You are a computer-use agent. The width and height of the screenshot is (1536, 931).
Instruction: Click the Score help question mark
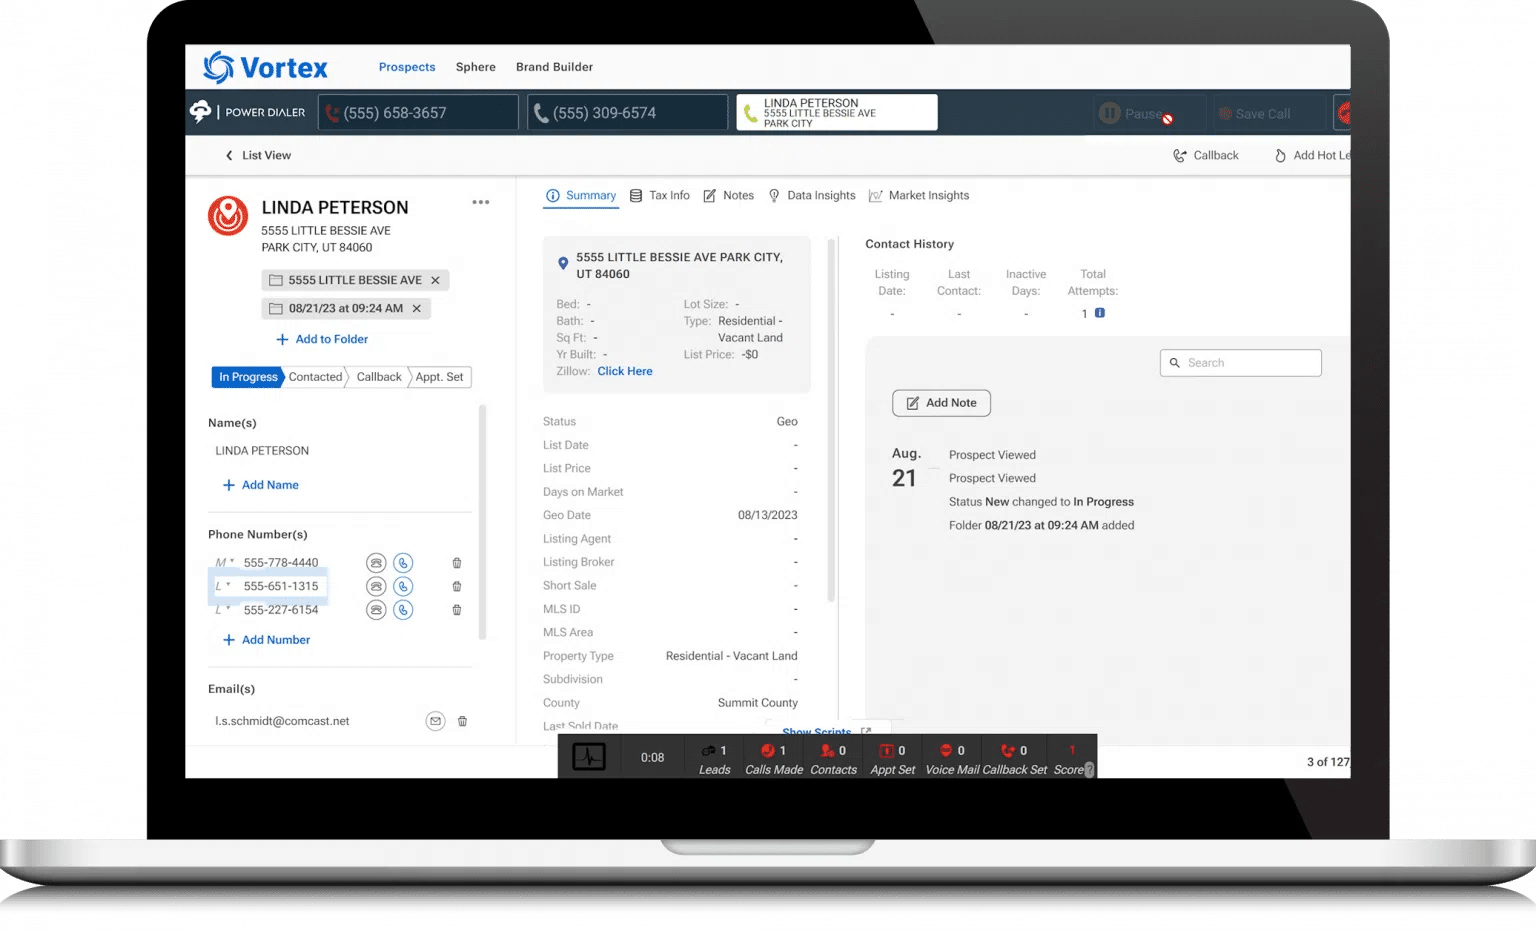tap(1089, 769)
